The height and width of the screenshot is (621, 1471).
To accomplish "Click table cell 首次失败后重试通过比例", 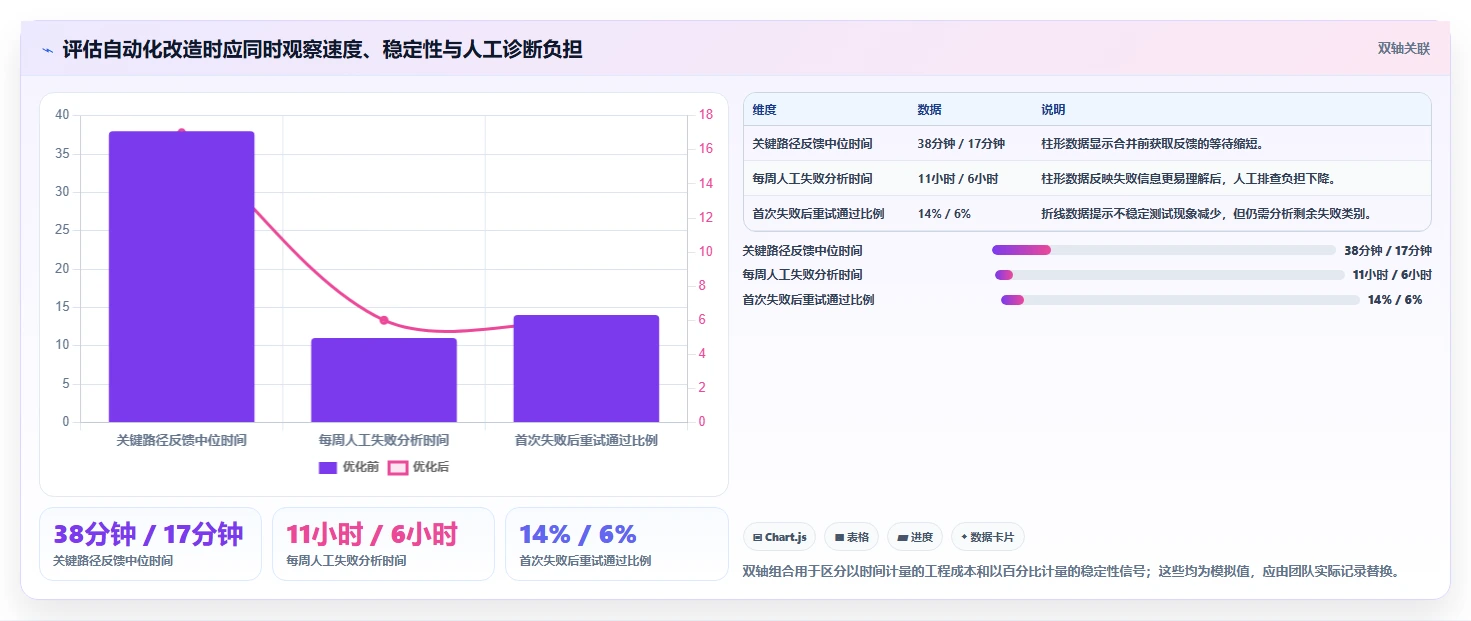I will click(818, 214).
